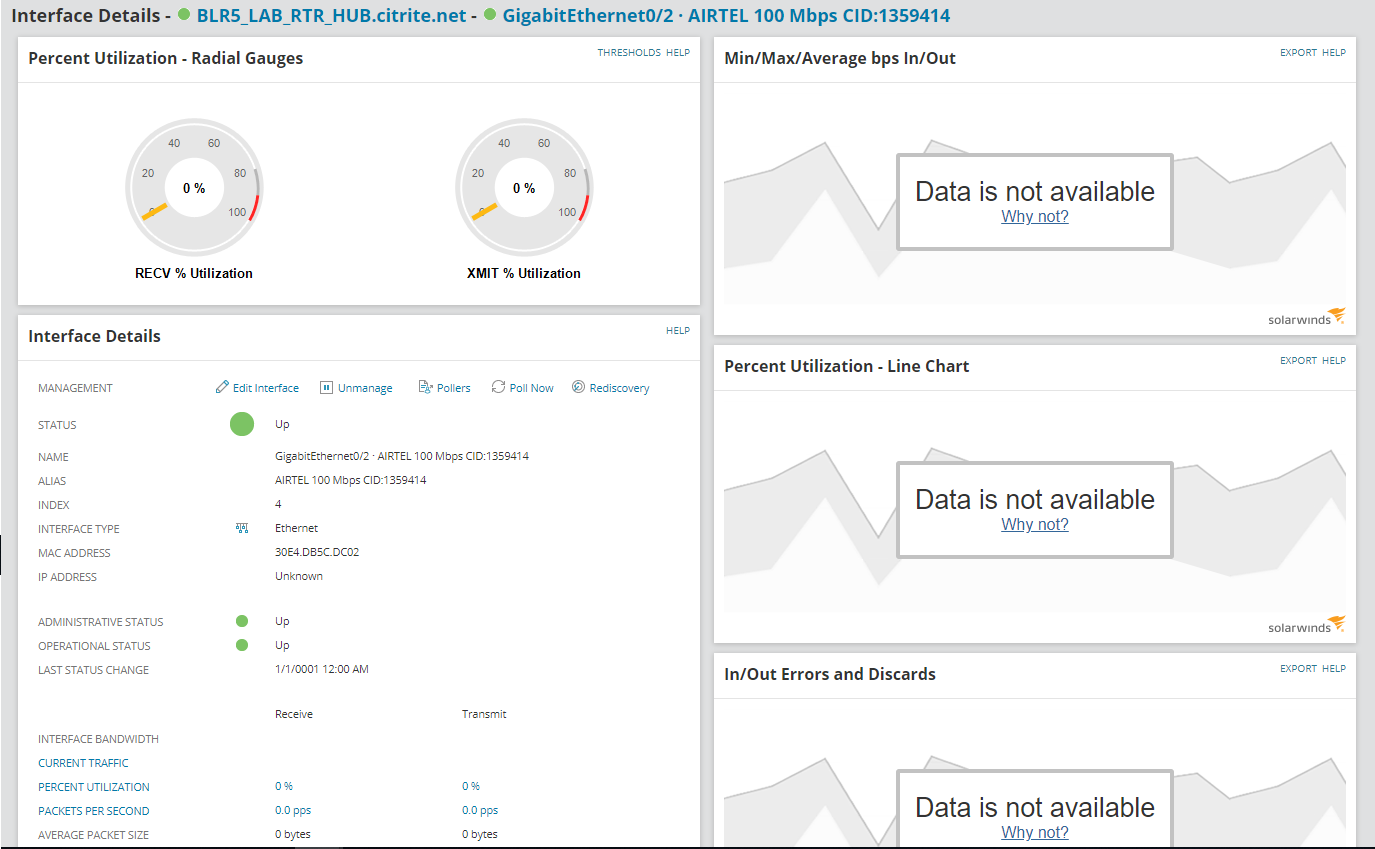Click the Unmanage pause icon

pos(326,387)
